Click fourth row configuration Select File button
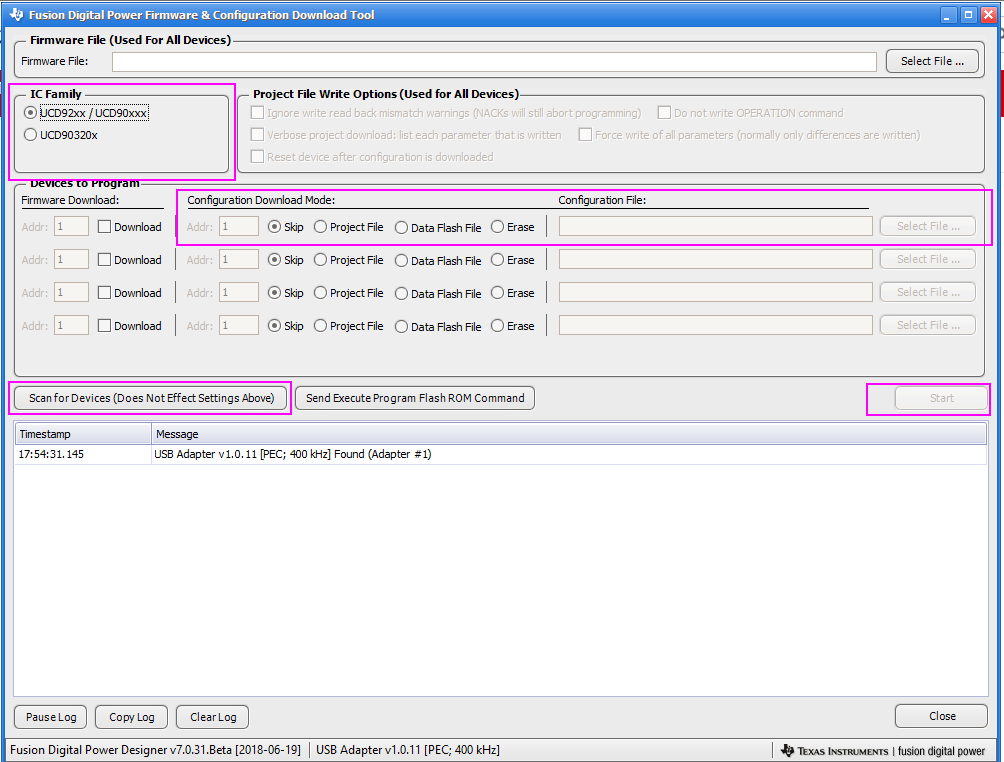 coord(928,325)
